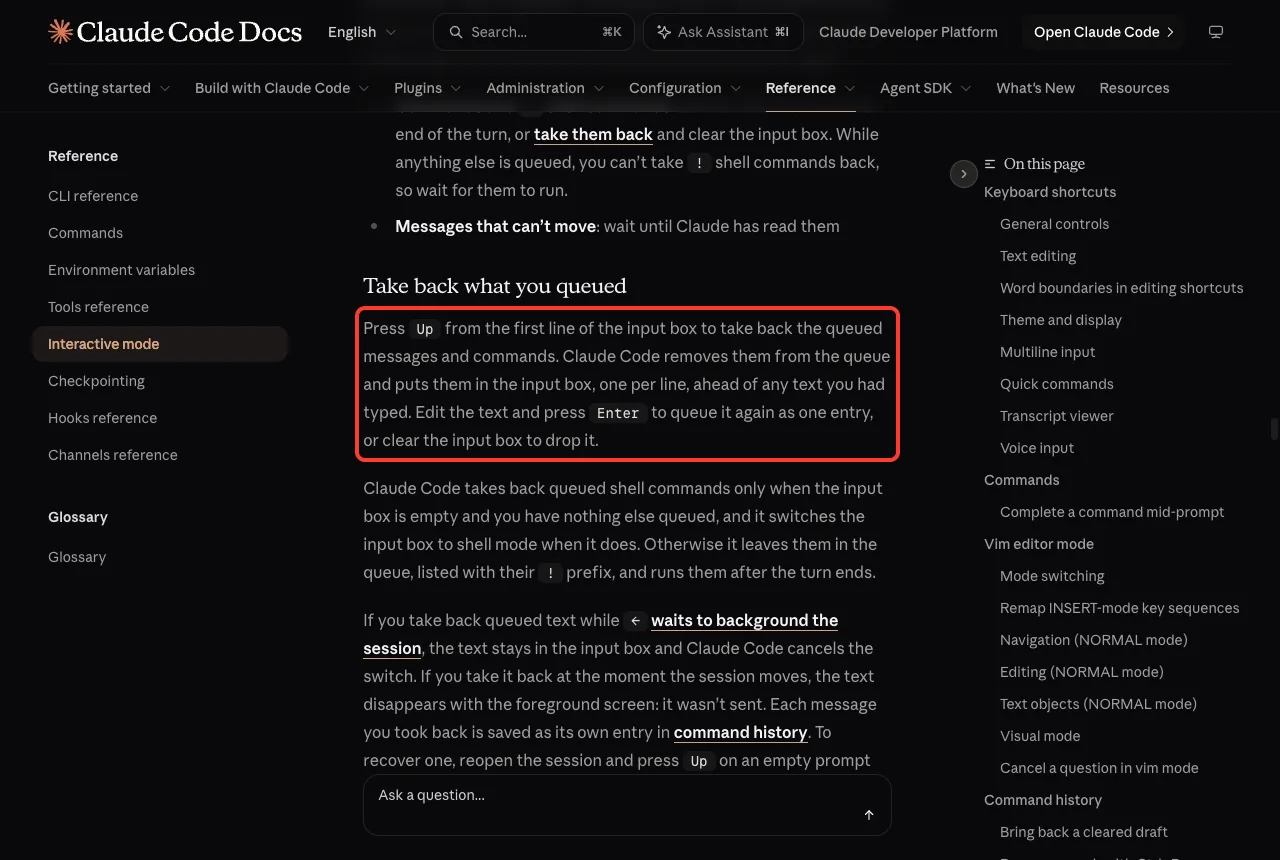The width and height of the screenshot is (1280, 860).
Task: Follow the 'take them back' link
Action: tap(593, 134)
